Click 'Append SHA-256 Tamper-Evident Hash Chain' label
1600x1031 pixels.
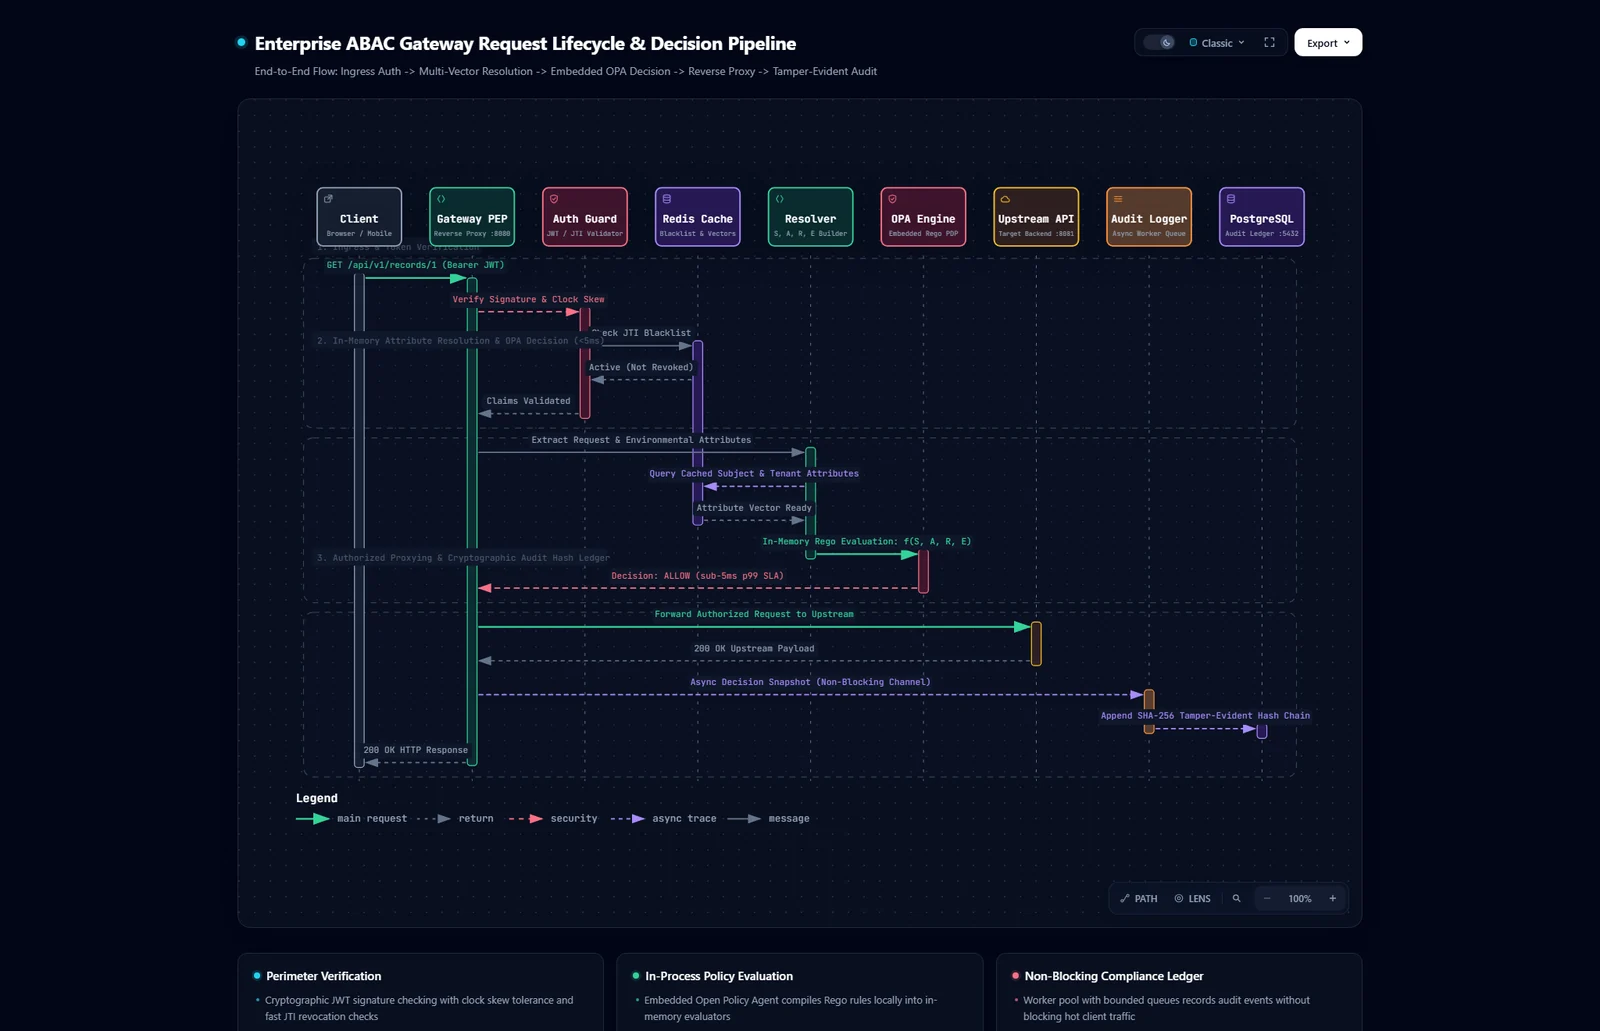coord(1205,716)
